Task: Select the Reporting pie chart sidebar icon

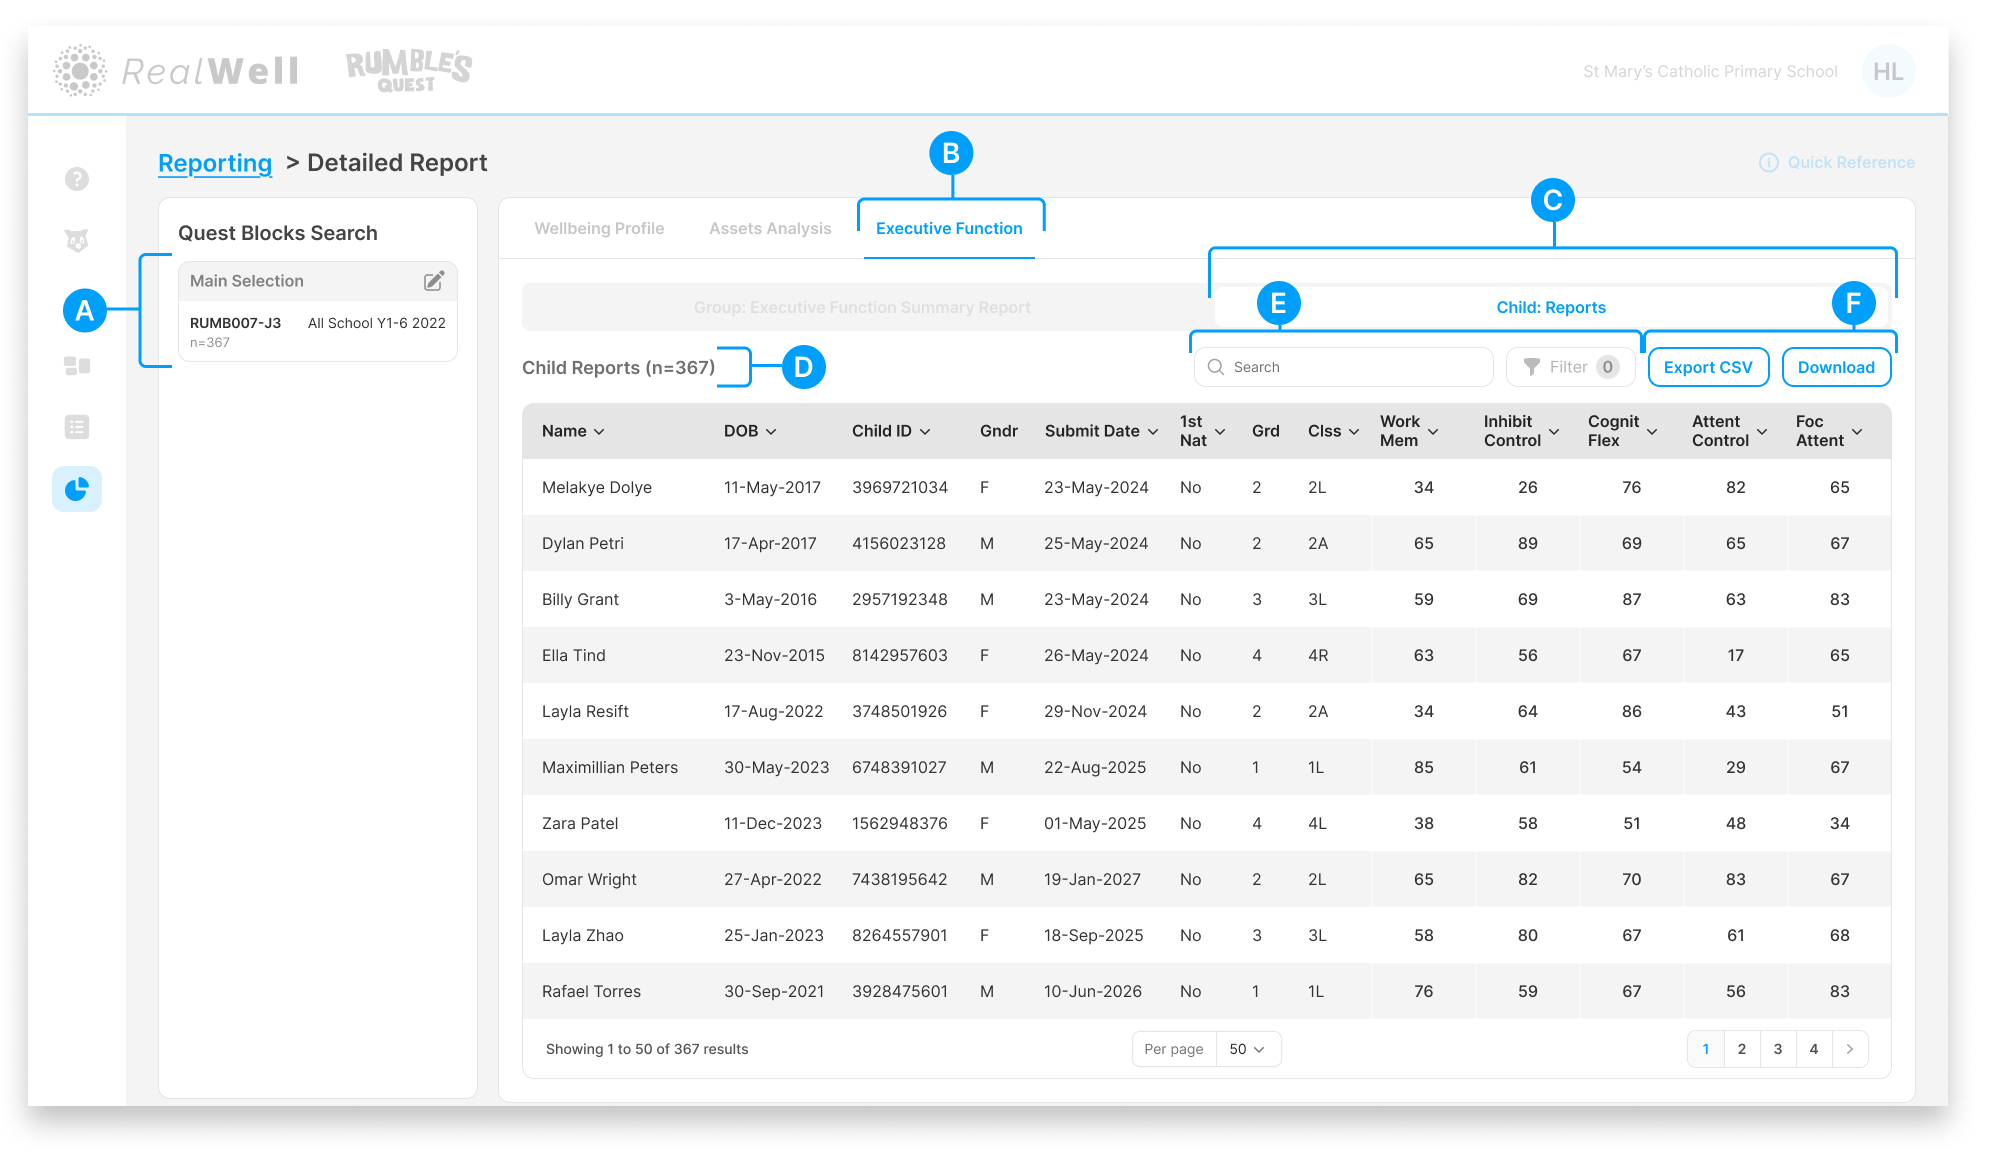Action: 77,489
